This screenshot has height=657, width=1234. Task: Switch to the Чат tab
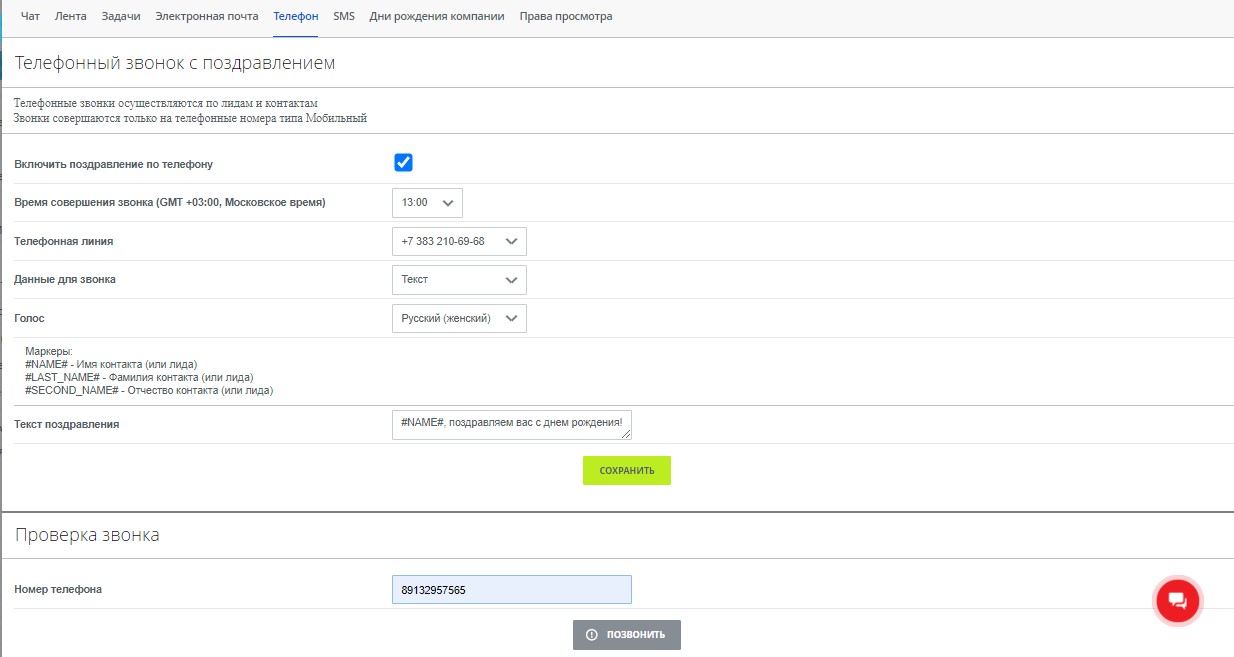pyautogui.click(x=30, y=16)
